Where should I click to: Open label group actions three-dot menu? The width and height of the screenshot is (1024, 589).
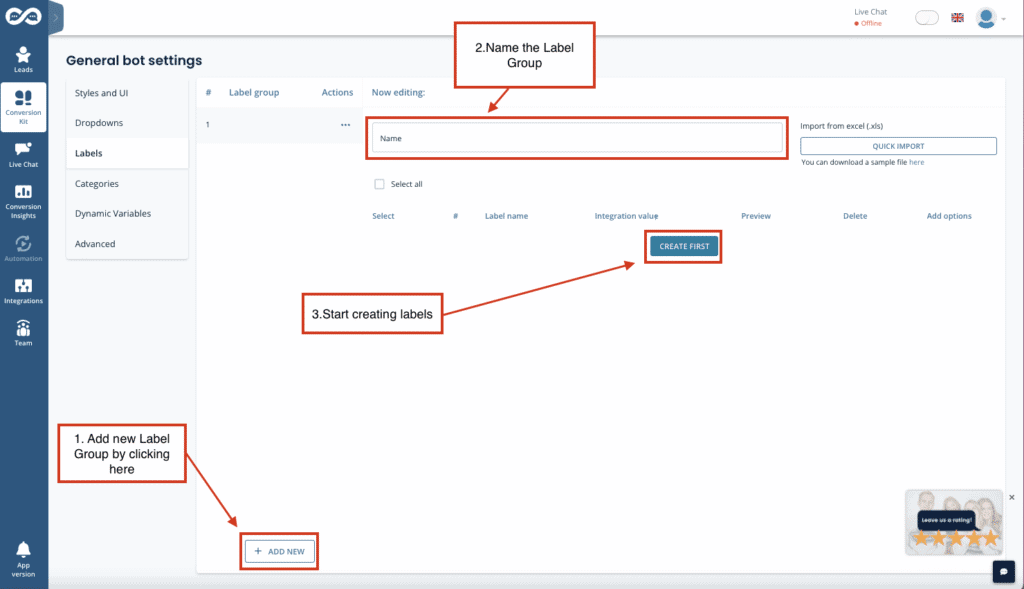[x=345, y=125]
